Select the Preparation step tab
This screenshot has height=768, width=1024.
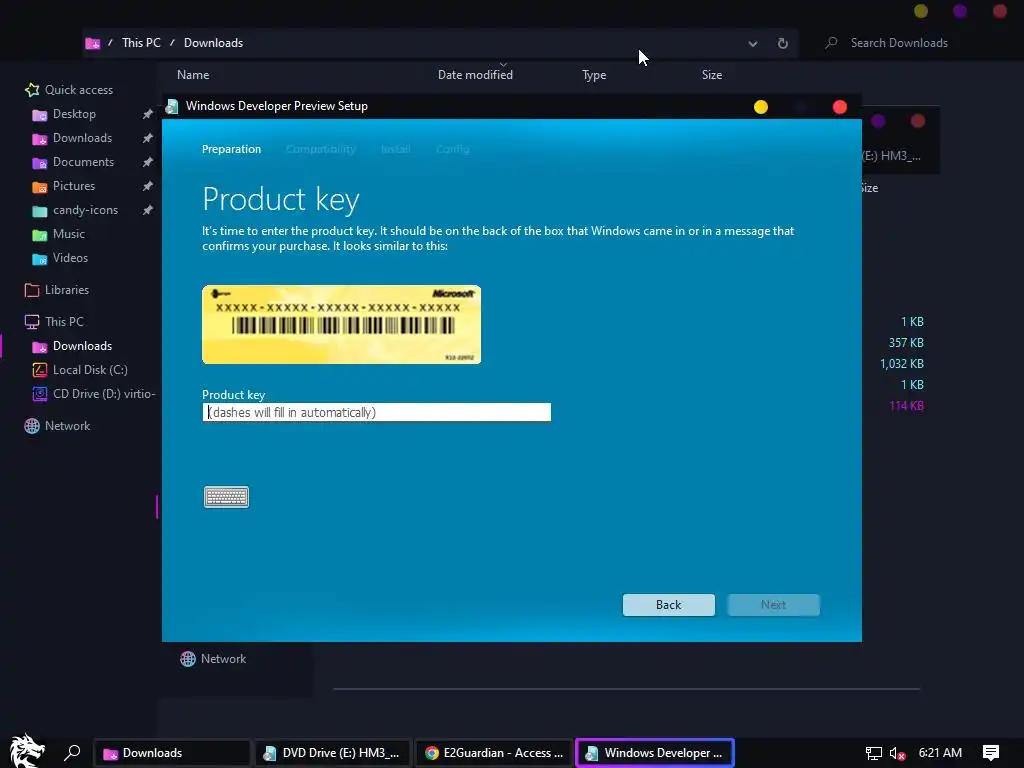point(231,149)
